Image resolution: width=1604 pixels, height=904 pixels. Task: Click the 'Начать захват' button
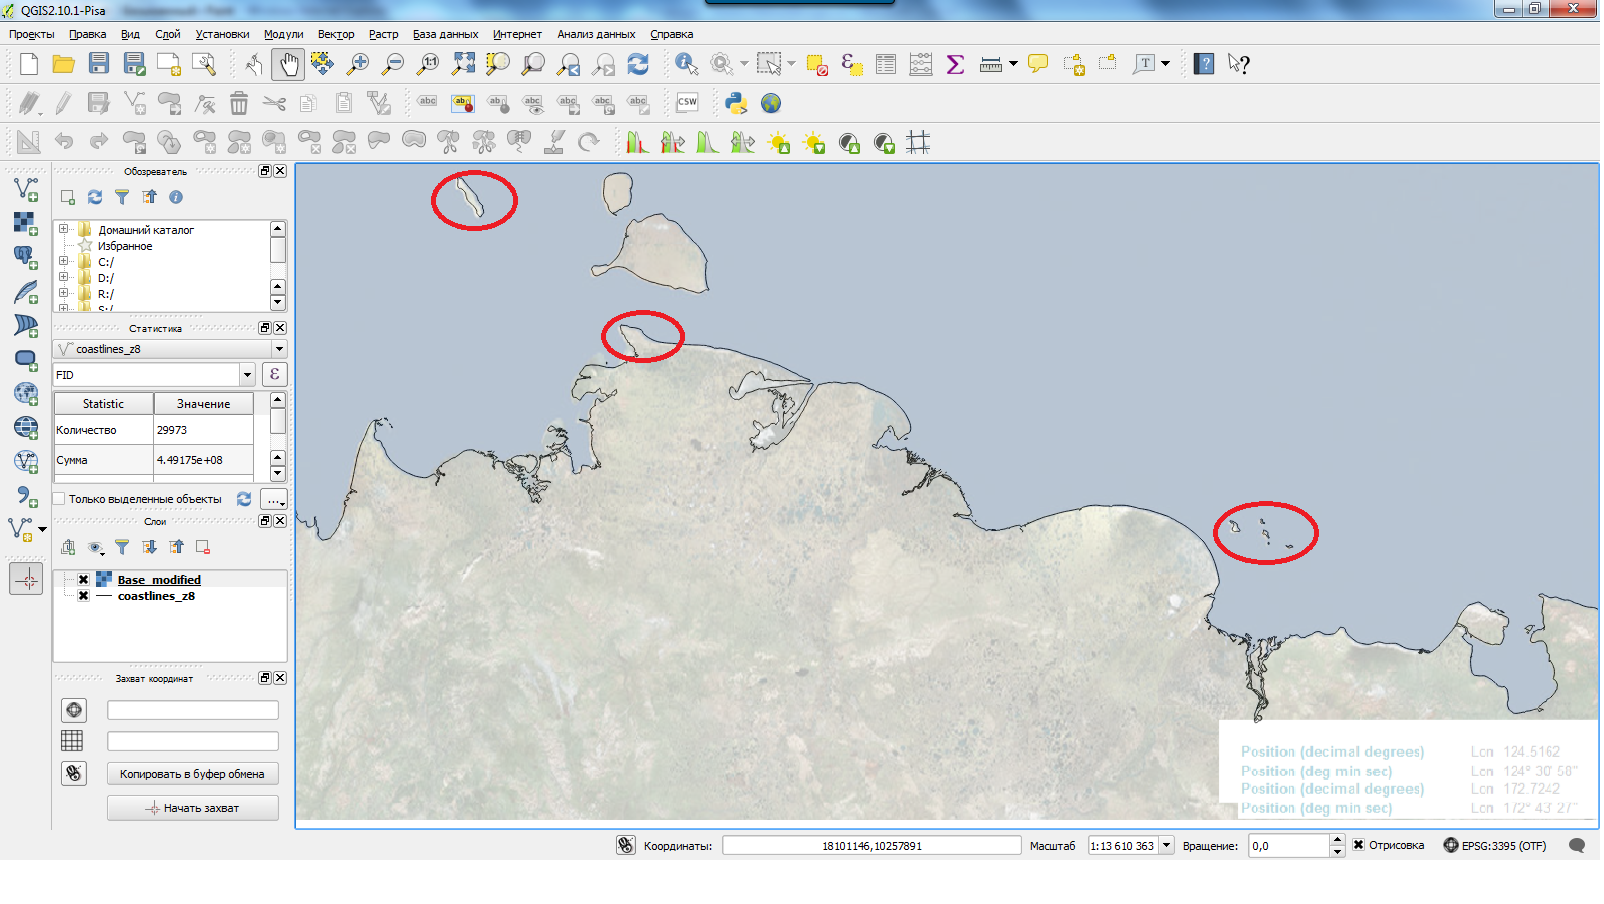(x=192, y=808)
